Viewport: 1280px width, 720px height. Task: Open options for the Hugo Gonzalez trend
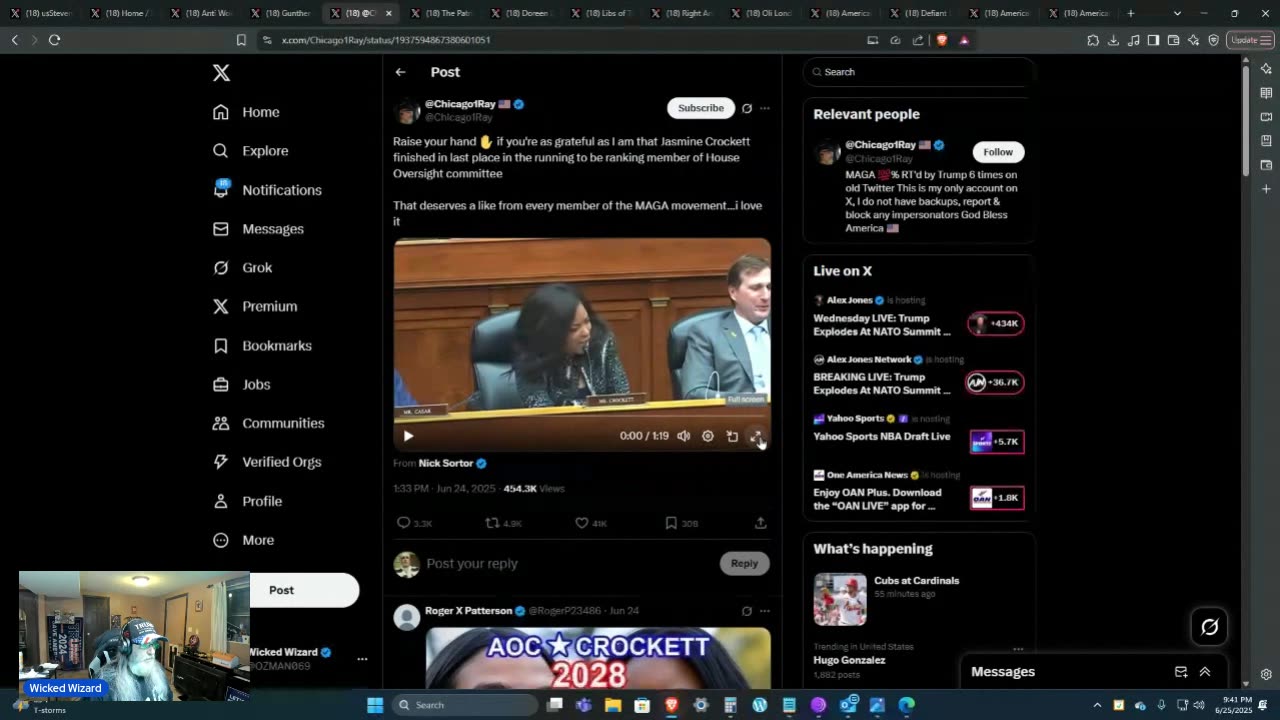click(x=1018, y=648)
